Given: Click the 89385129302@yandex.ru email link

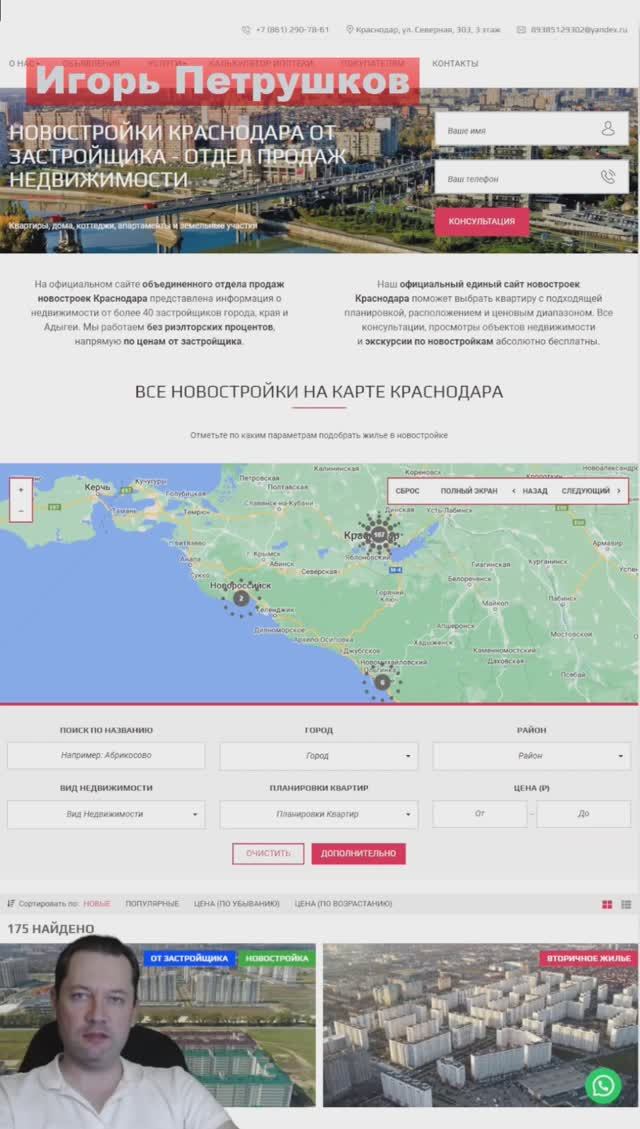Looking at the screenshot, I should 579,30.
